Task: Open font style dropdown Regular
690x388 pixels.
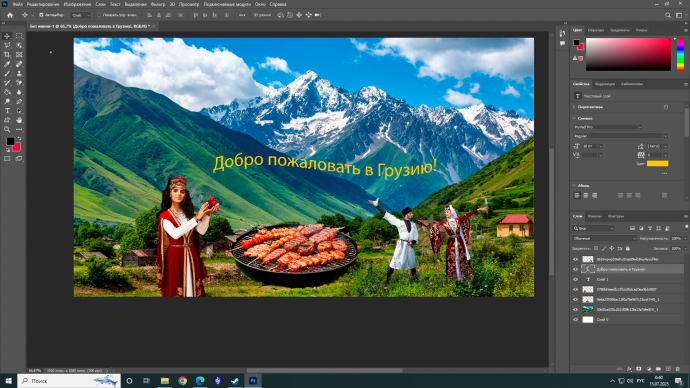Action: tap(665, 136)
